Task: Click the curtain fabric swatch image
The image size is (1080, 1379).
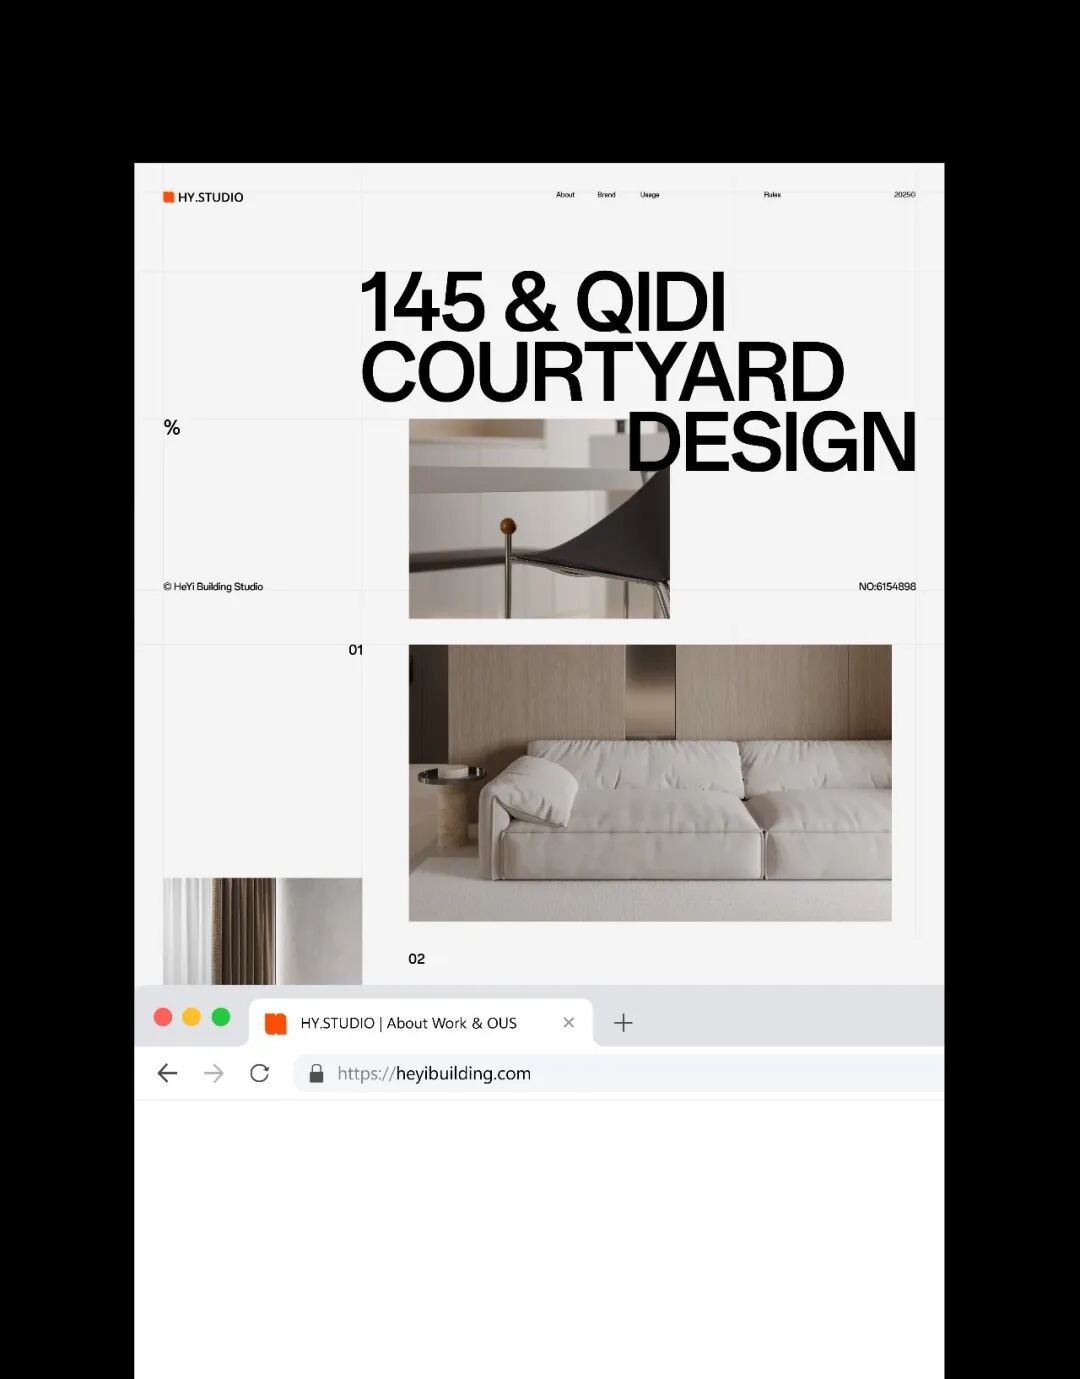Action: pyautogui.click(x=262, y=931)
